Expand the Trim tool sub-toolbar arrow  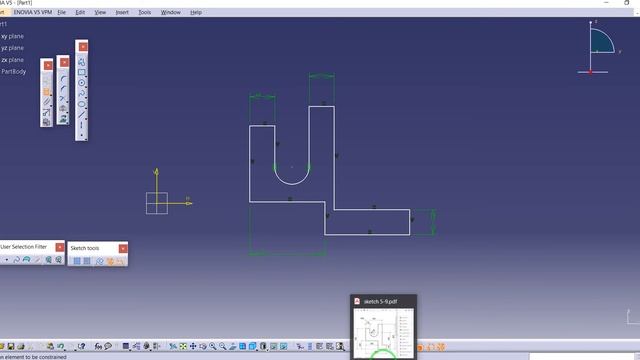67,102
